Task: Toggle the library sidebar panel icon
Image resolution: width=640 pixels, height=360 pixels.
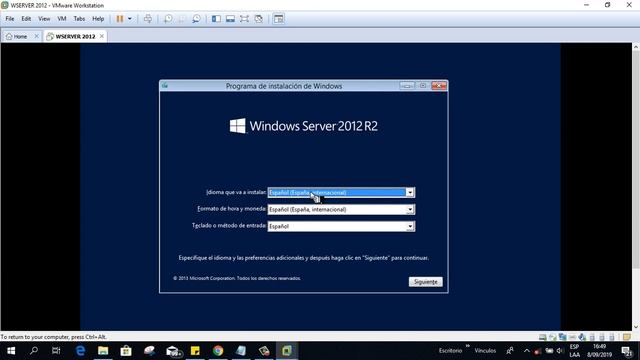Action: point(216,19)
